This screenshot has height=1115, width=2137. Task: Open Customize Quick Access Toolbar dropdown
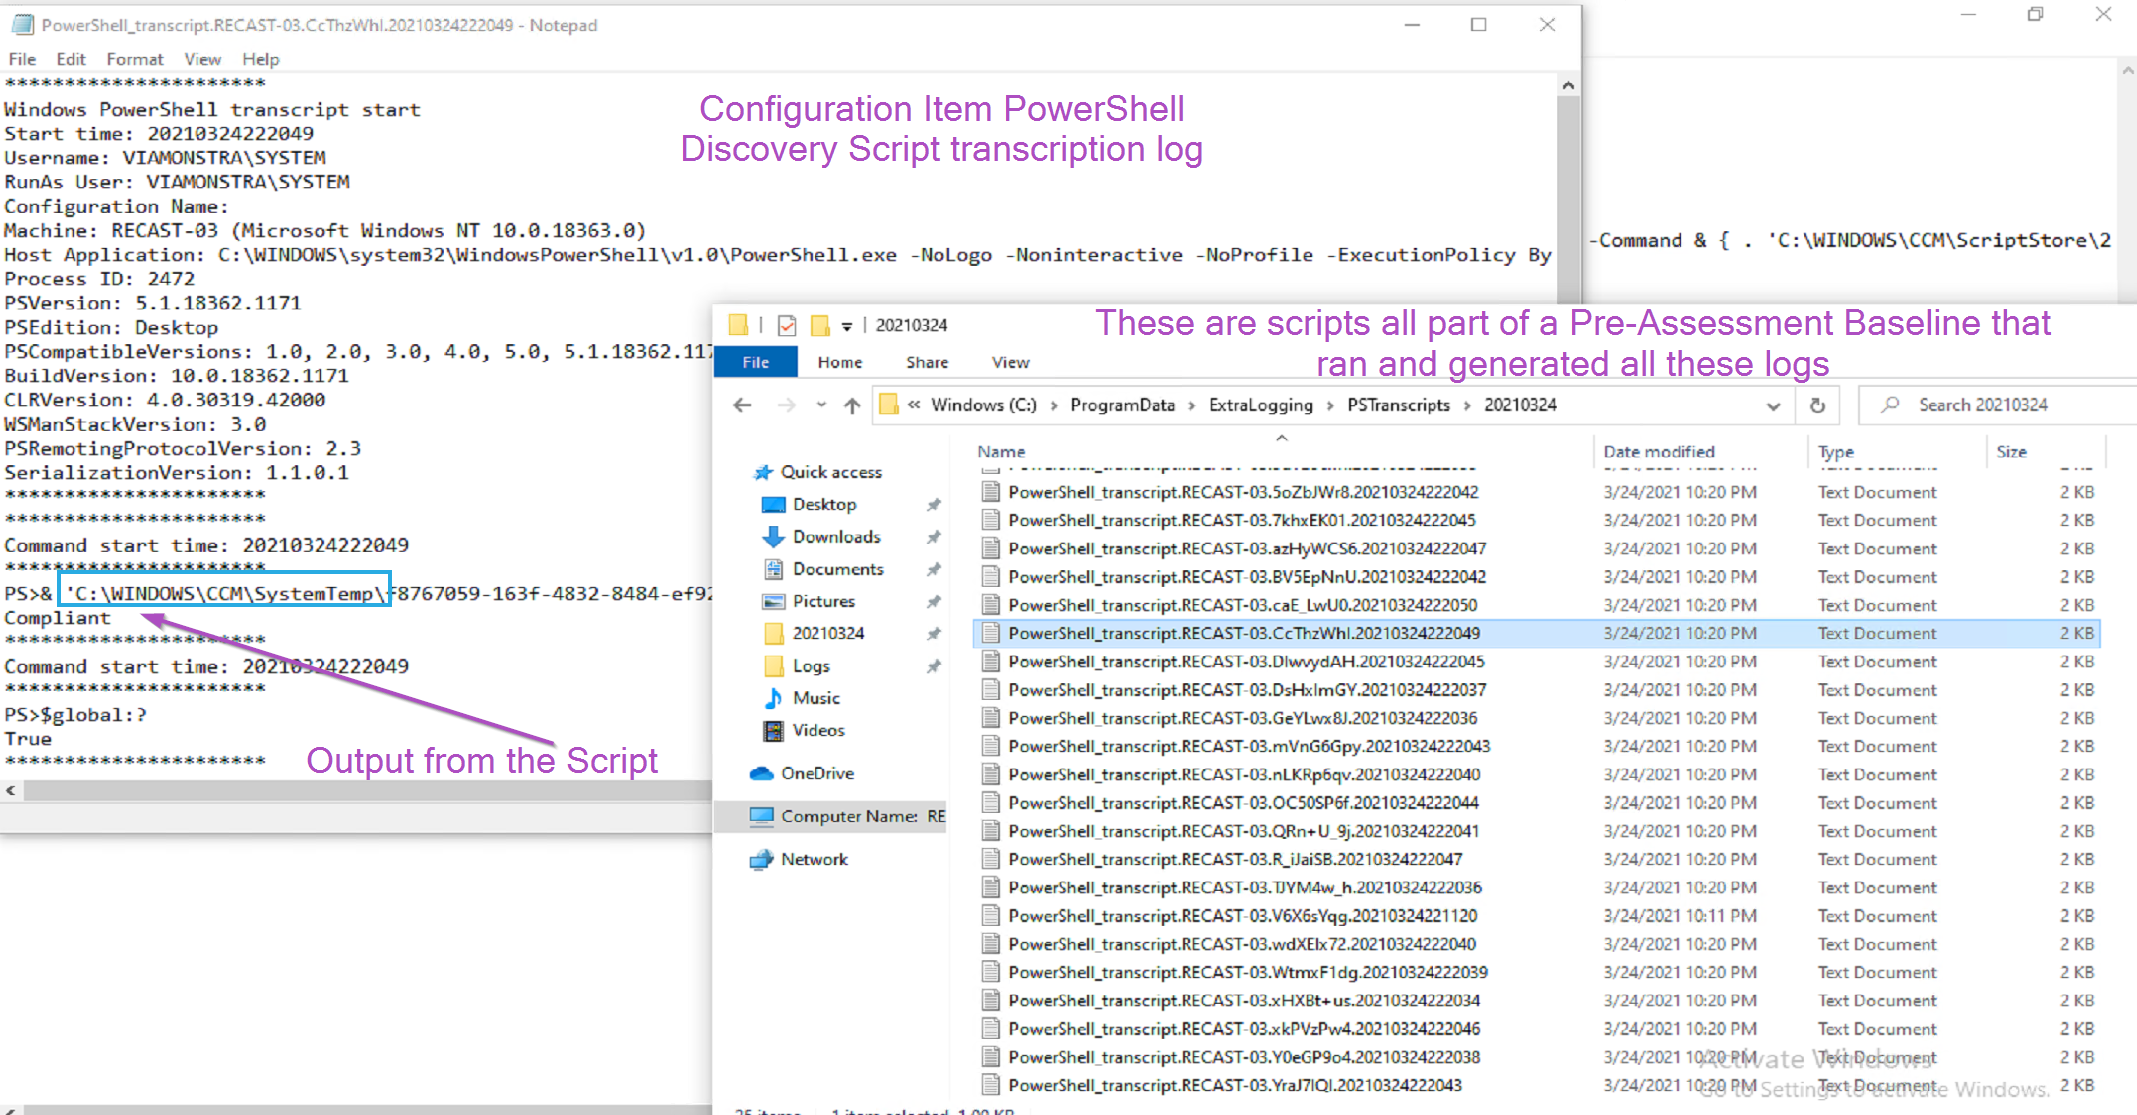coord(846,326)
